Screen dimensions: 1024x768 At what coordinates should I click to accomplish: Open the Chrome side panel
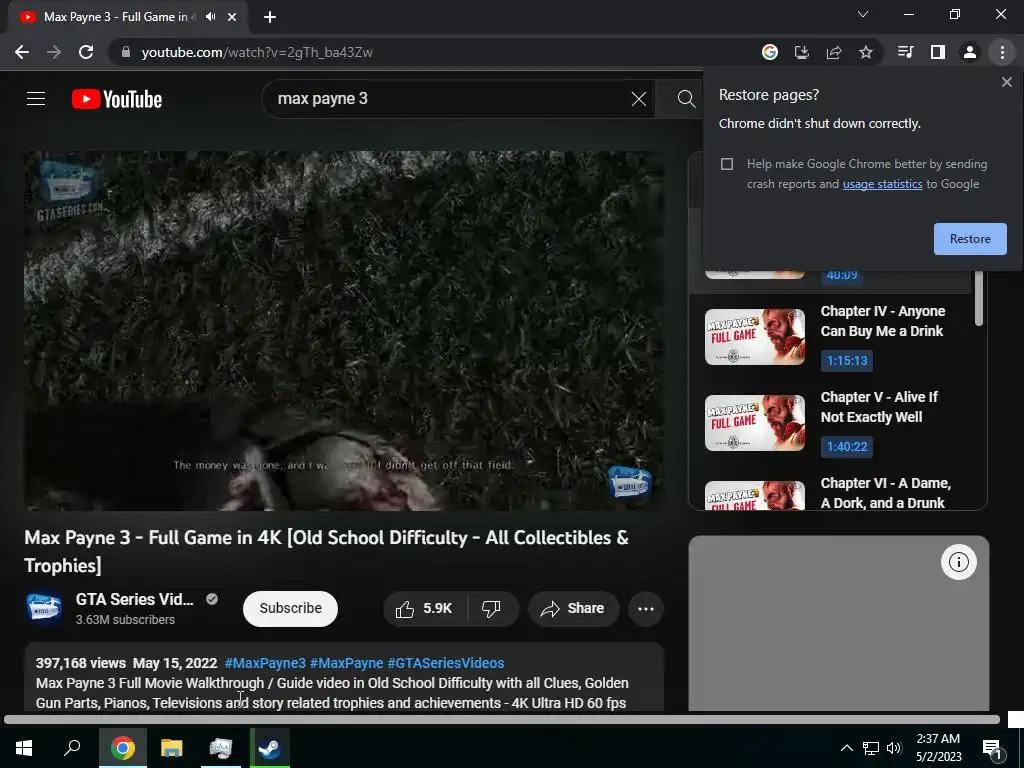938,52
